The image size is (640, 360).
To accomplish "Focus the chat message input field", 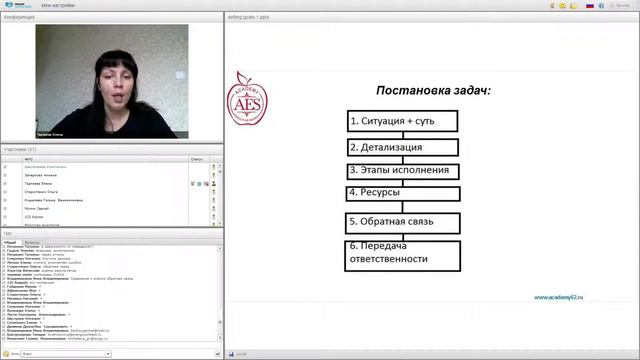I will 112,345.
